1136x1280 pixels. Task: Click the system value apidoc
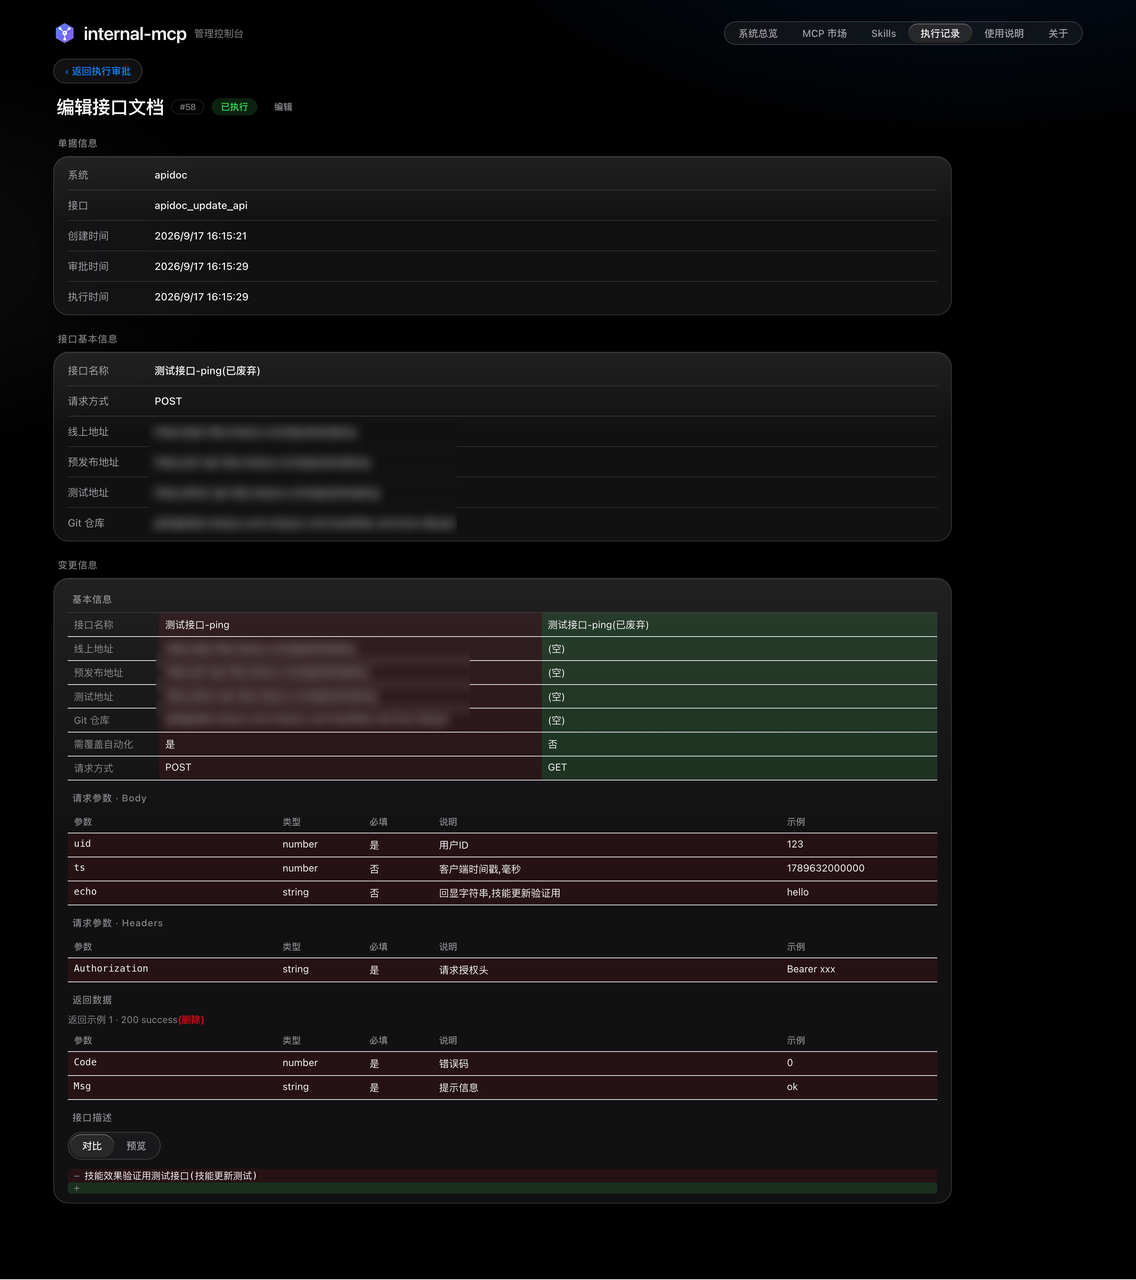tap(171, 175)
